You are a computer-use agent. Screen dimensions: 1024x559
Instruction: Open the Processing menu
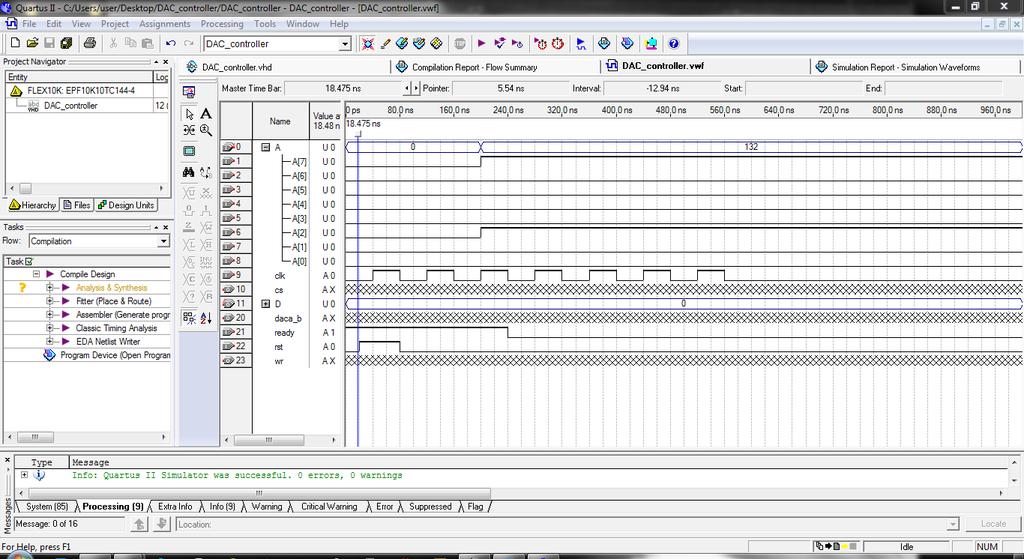point(222,24)
